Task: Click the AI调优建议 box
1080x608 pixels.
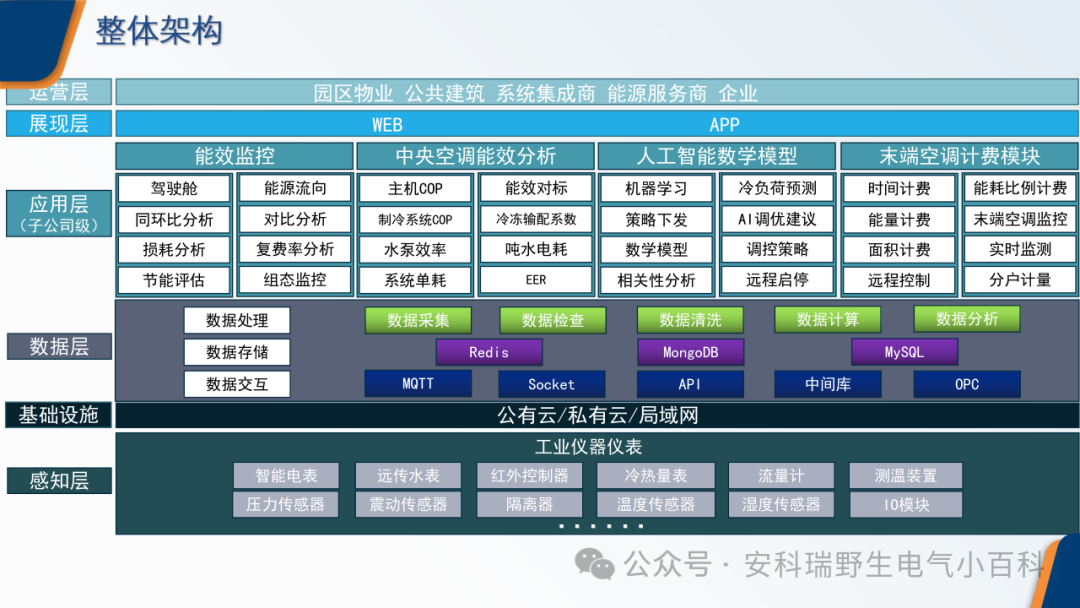Action: tap(777, 220)
